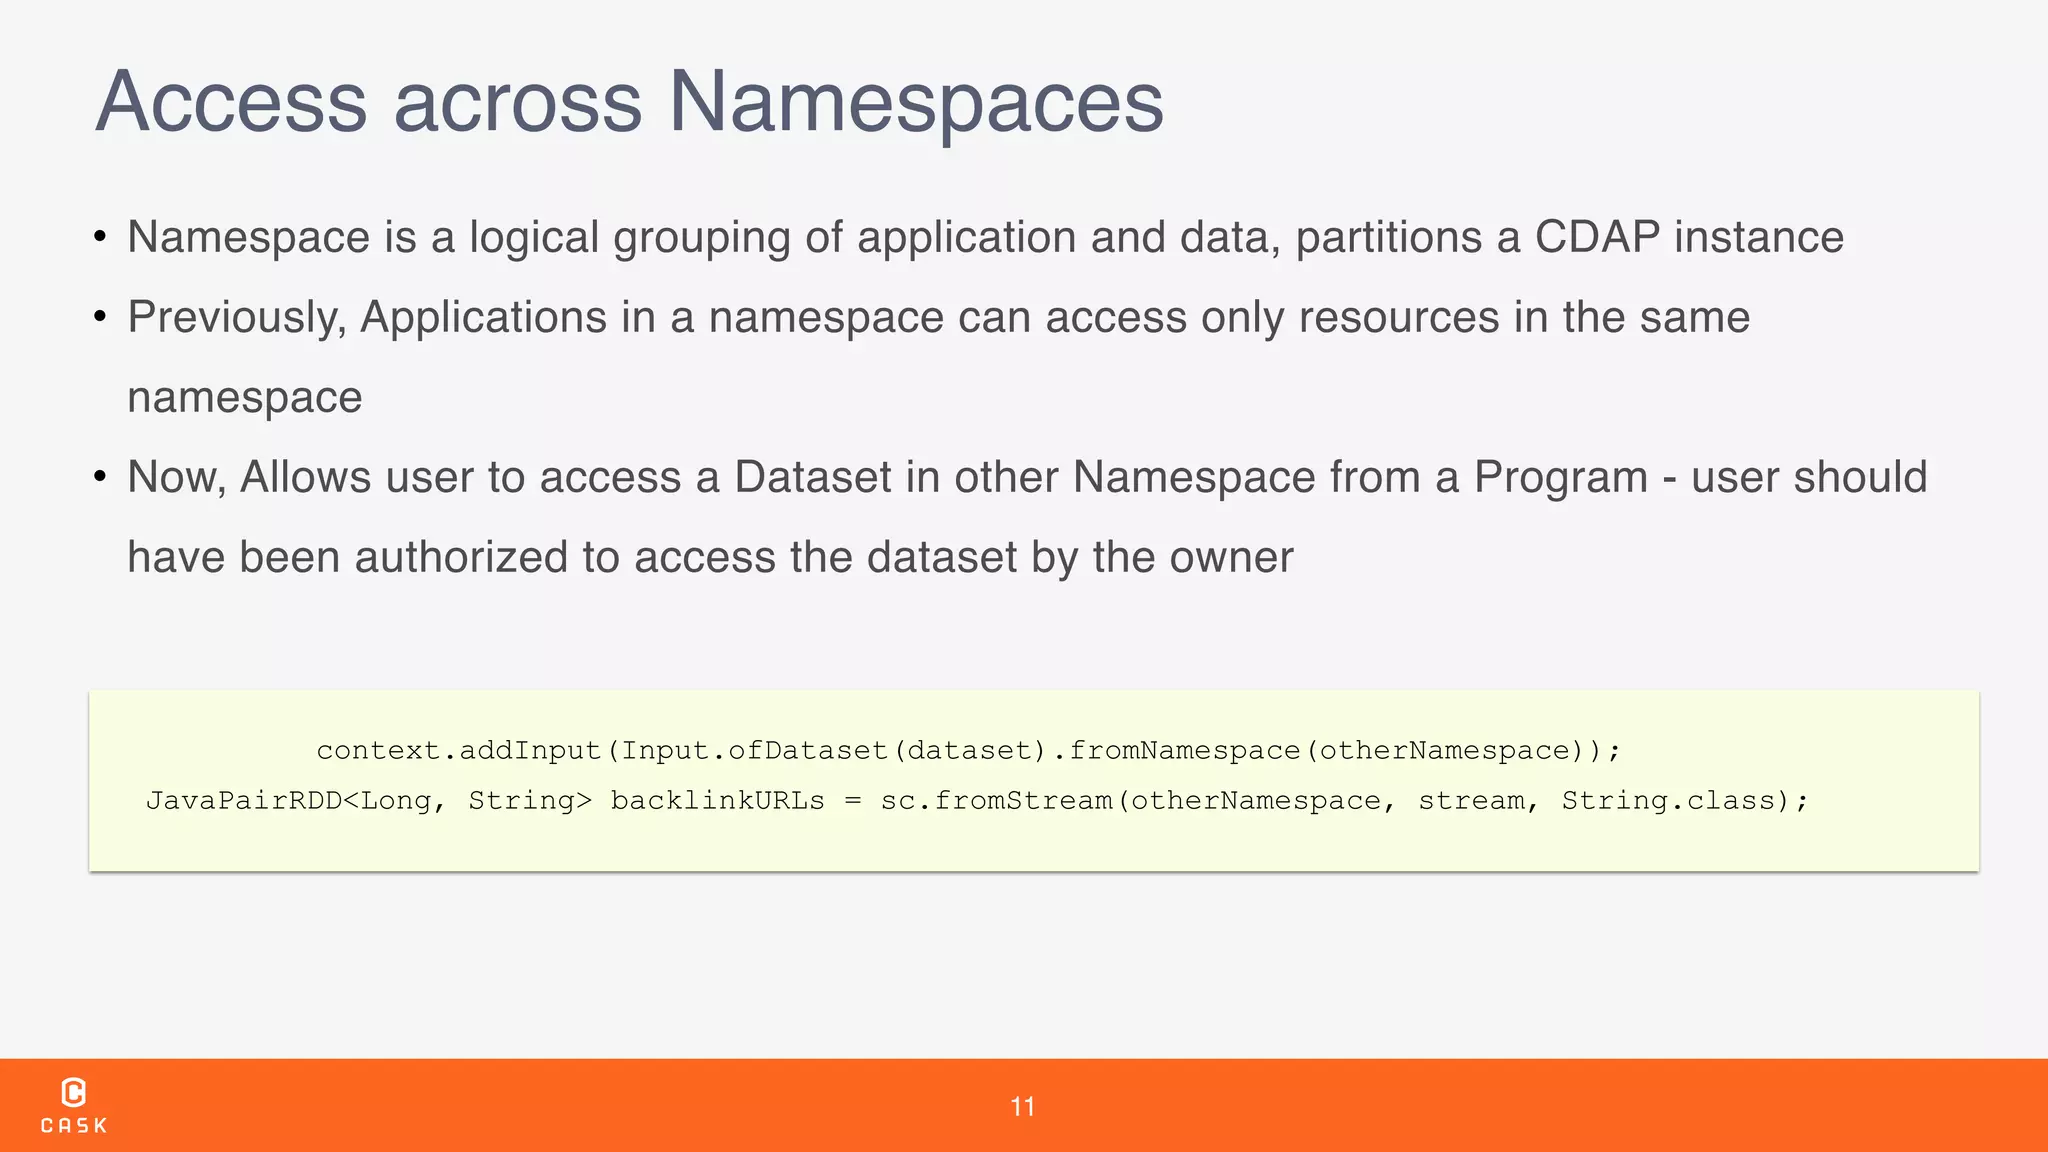Click the line 'have been authorized to access'
This screenshot has height=1152, width=2048.
point(710,558)
